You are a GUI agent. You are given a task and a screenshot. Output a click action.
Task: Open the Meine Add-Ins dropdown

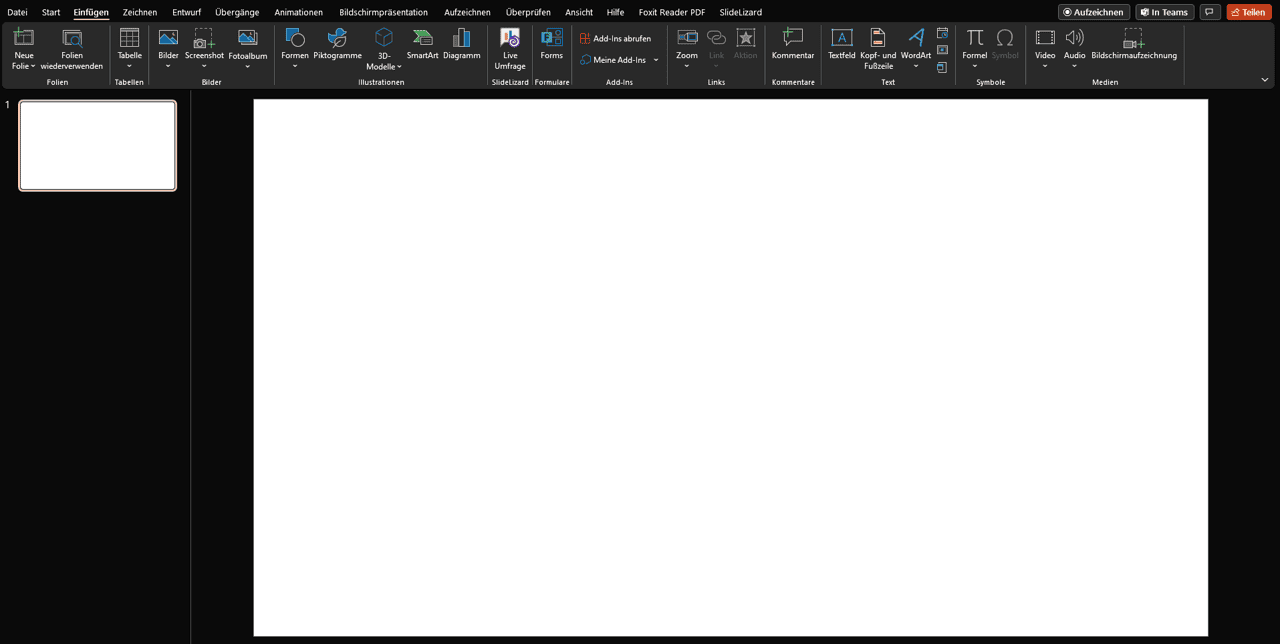[656, 60]
